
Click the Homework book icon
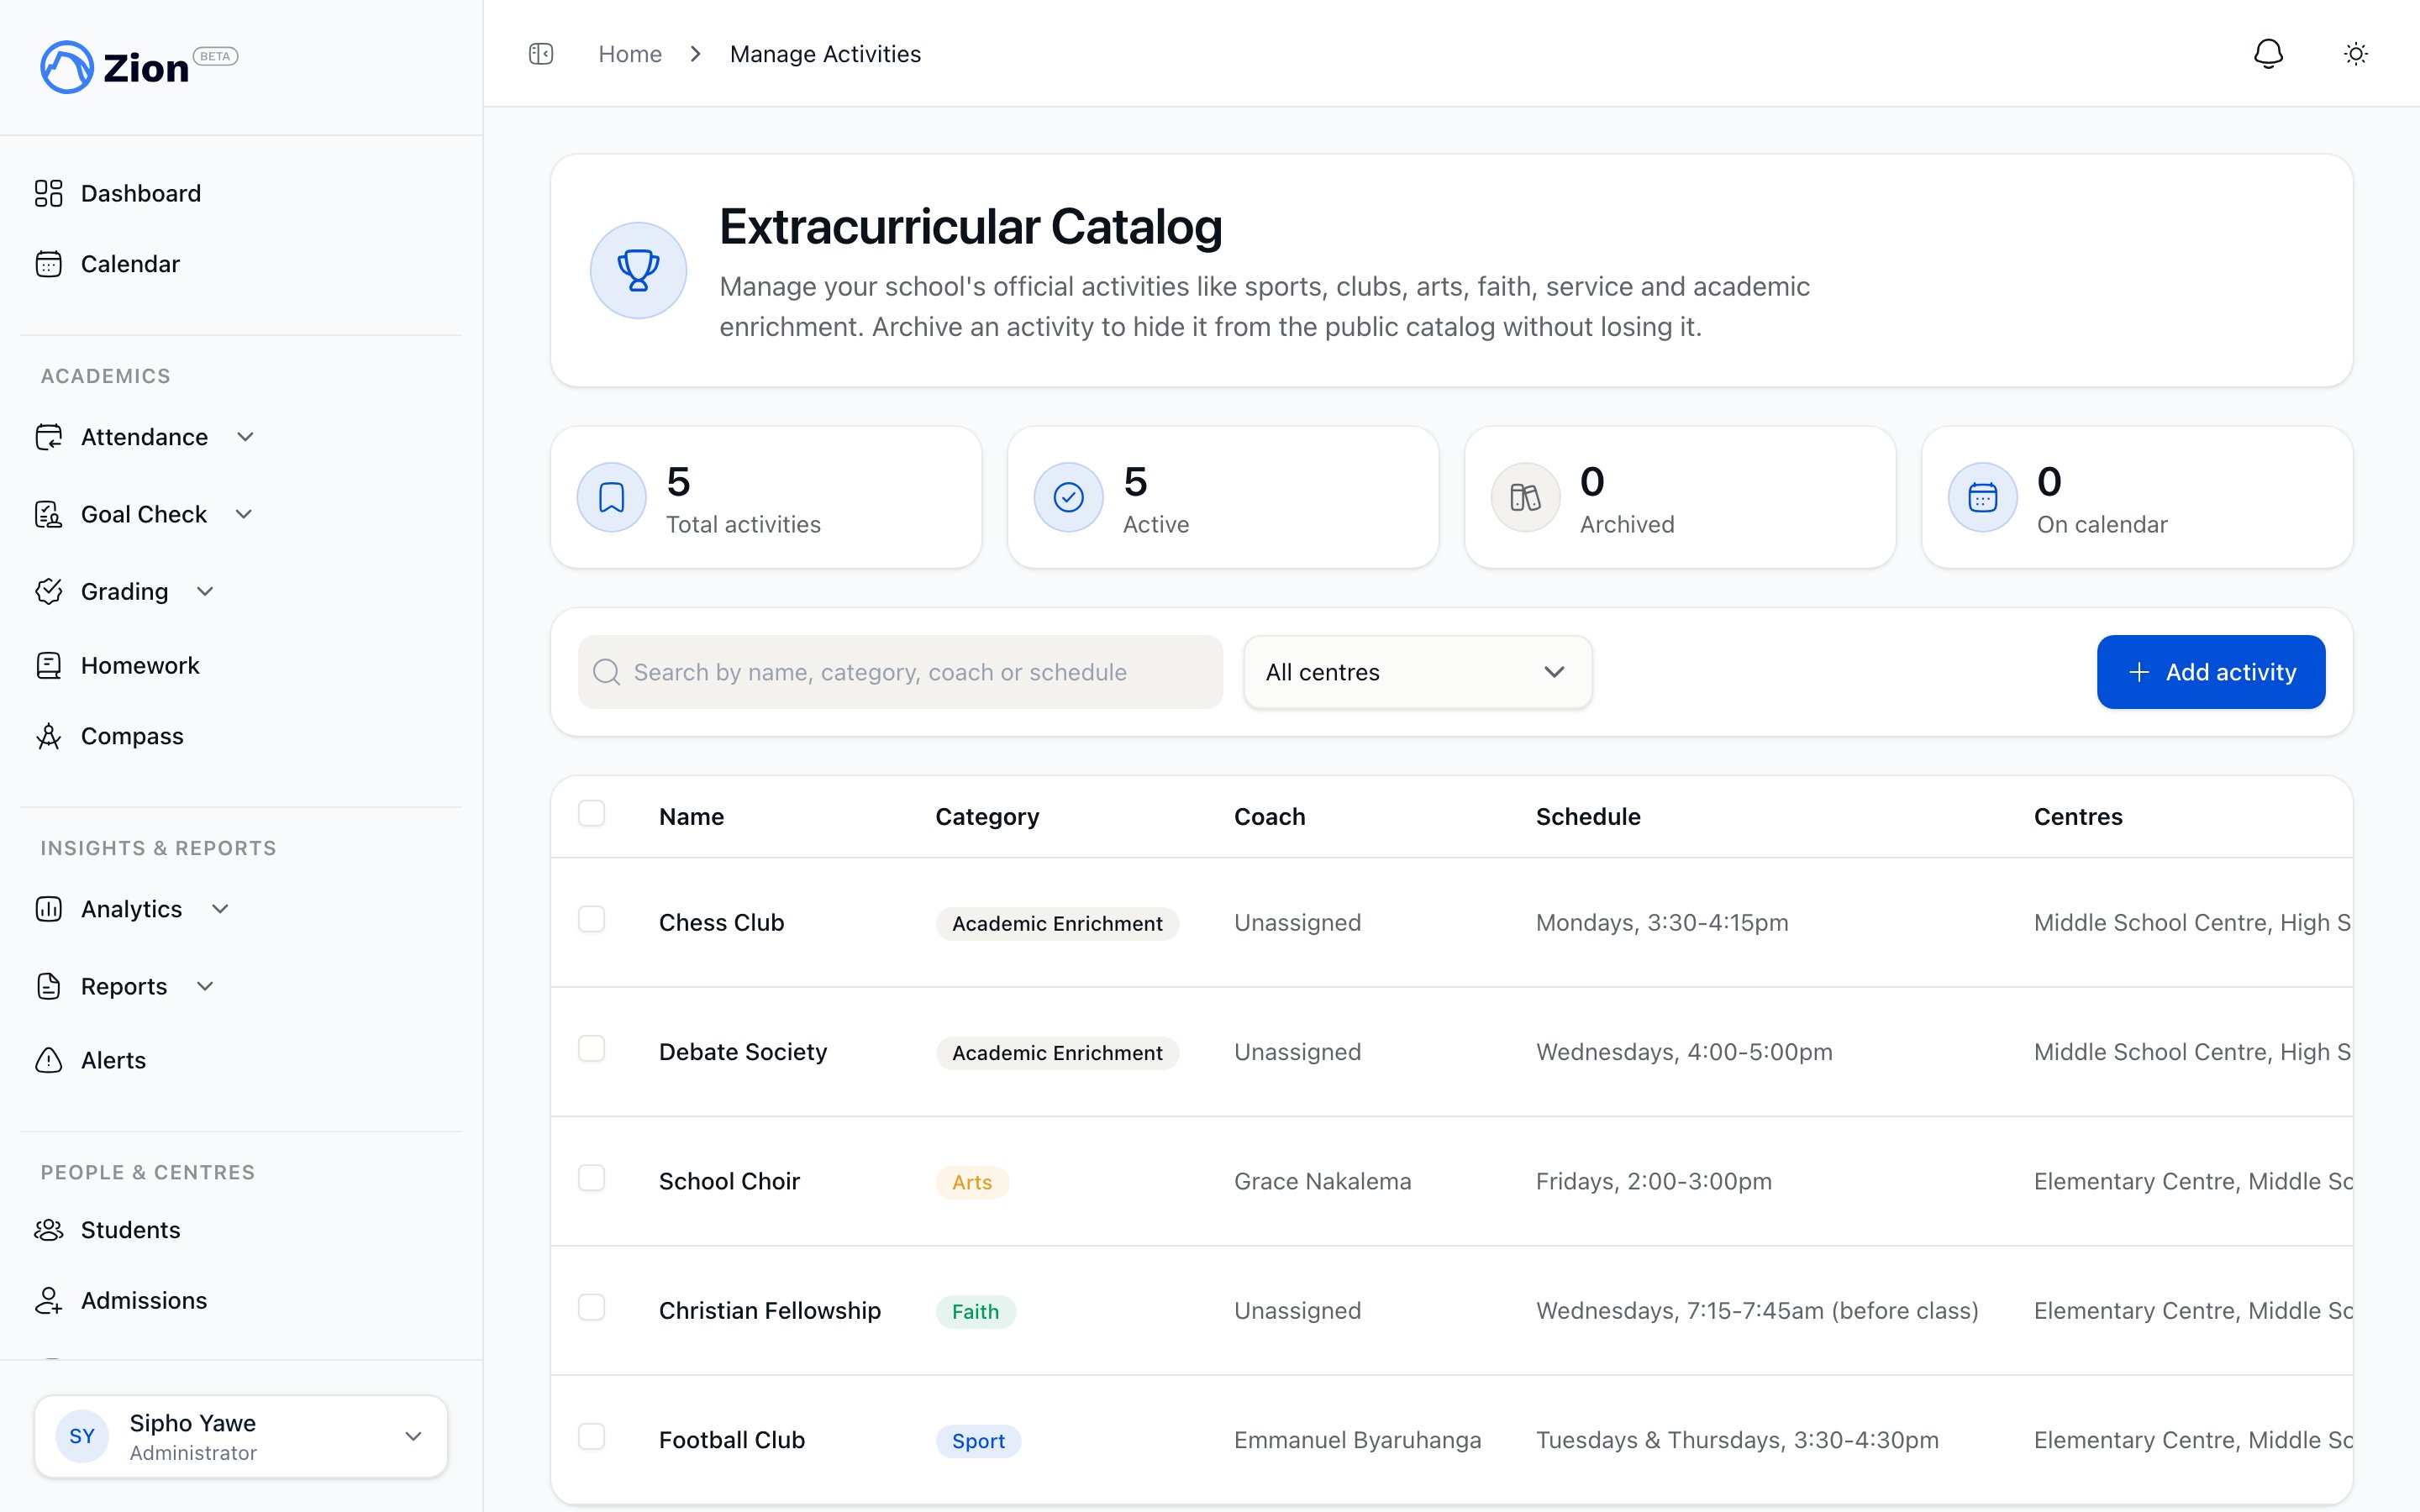pos(48,666)
